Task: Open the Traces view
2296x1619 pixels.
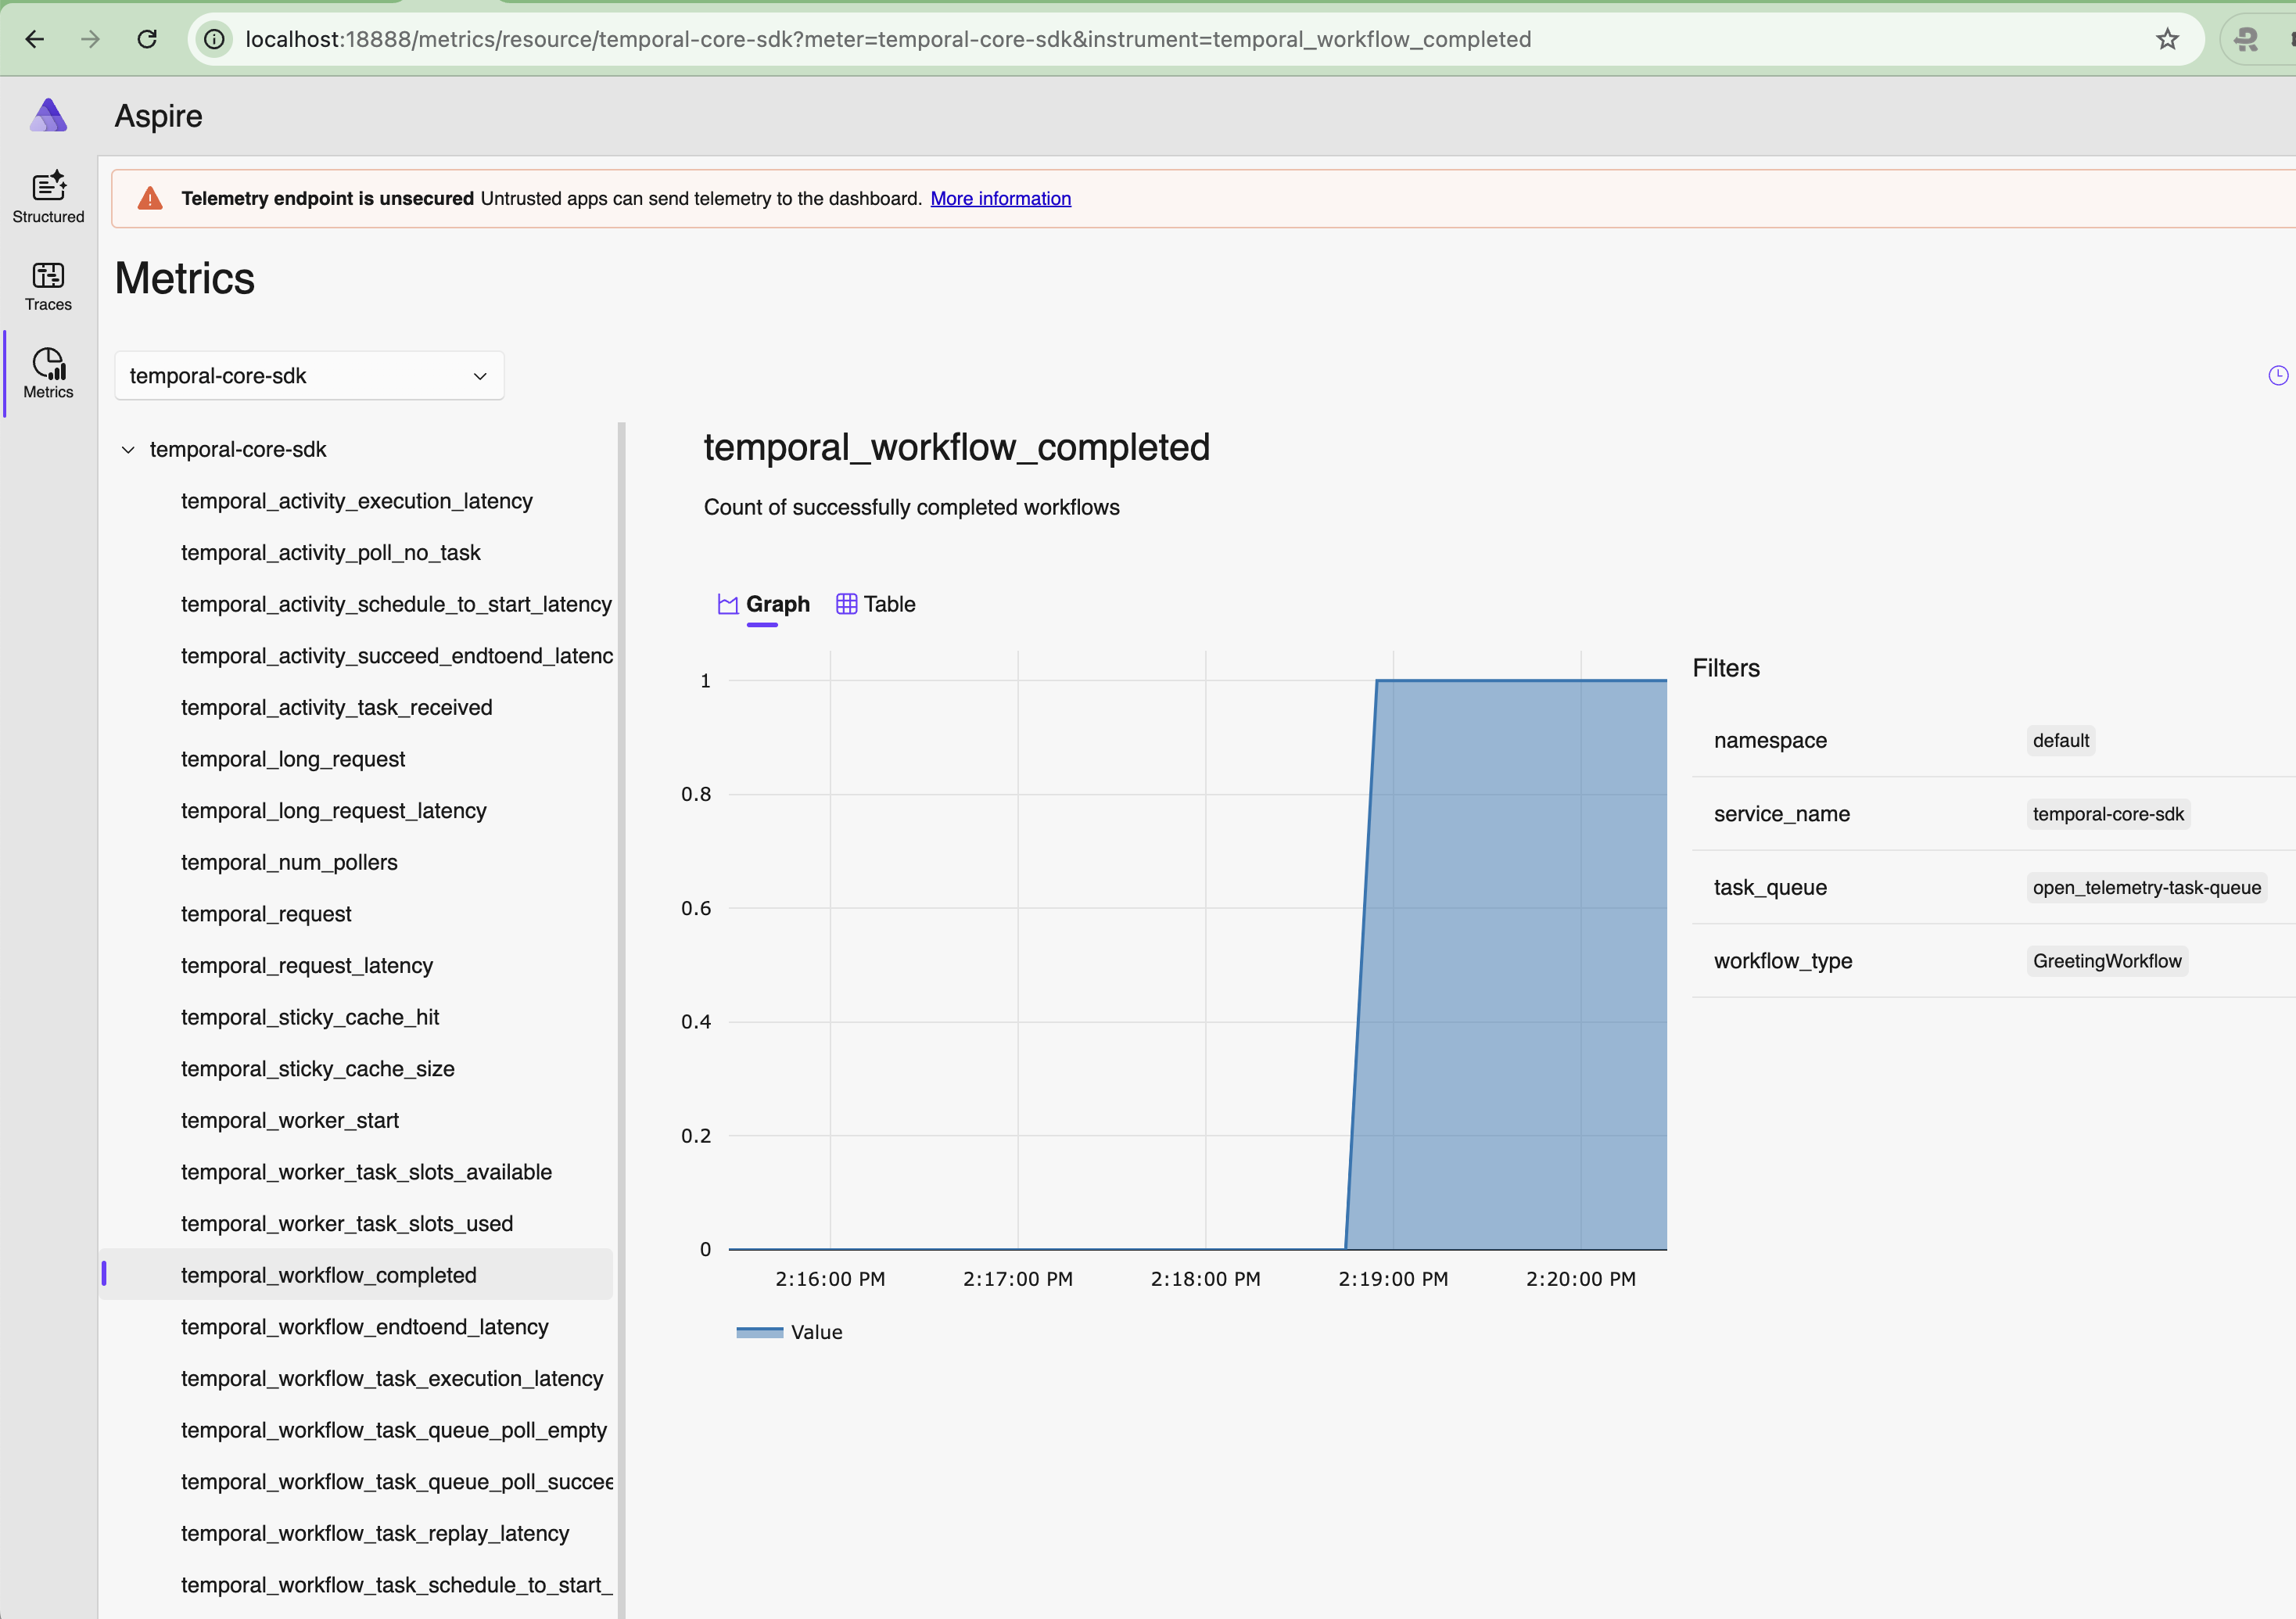Action: coord(47,286)
